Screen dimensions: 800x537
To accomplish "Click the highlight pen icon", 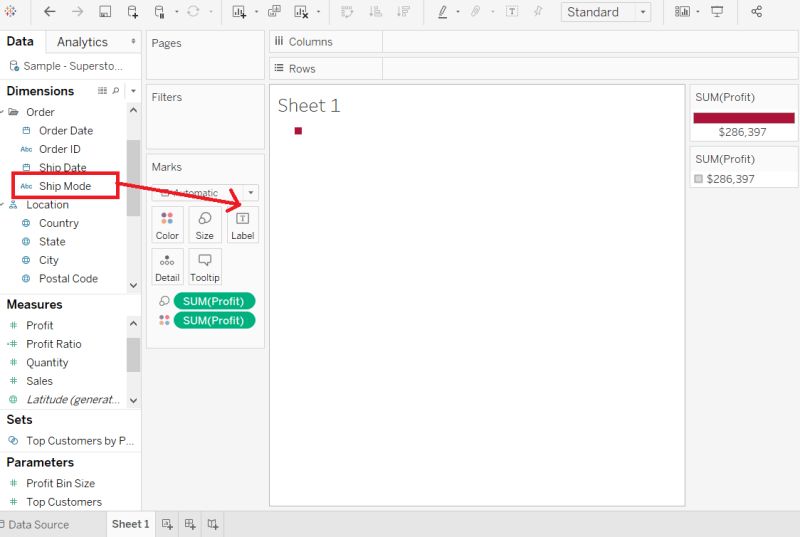I will point(443,12).
